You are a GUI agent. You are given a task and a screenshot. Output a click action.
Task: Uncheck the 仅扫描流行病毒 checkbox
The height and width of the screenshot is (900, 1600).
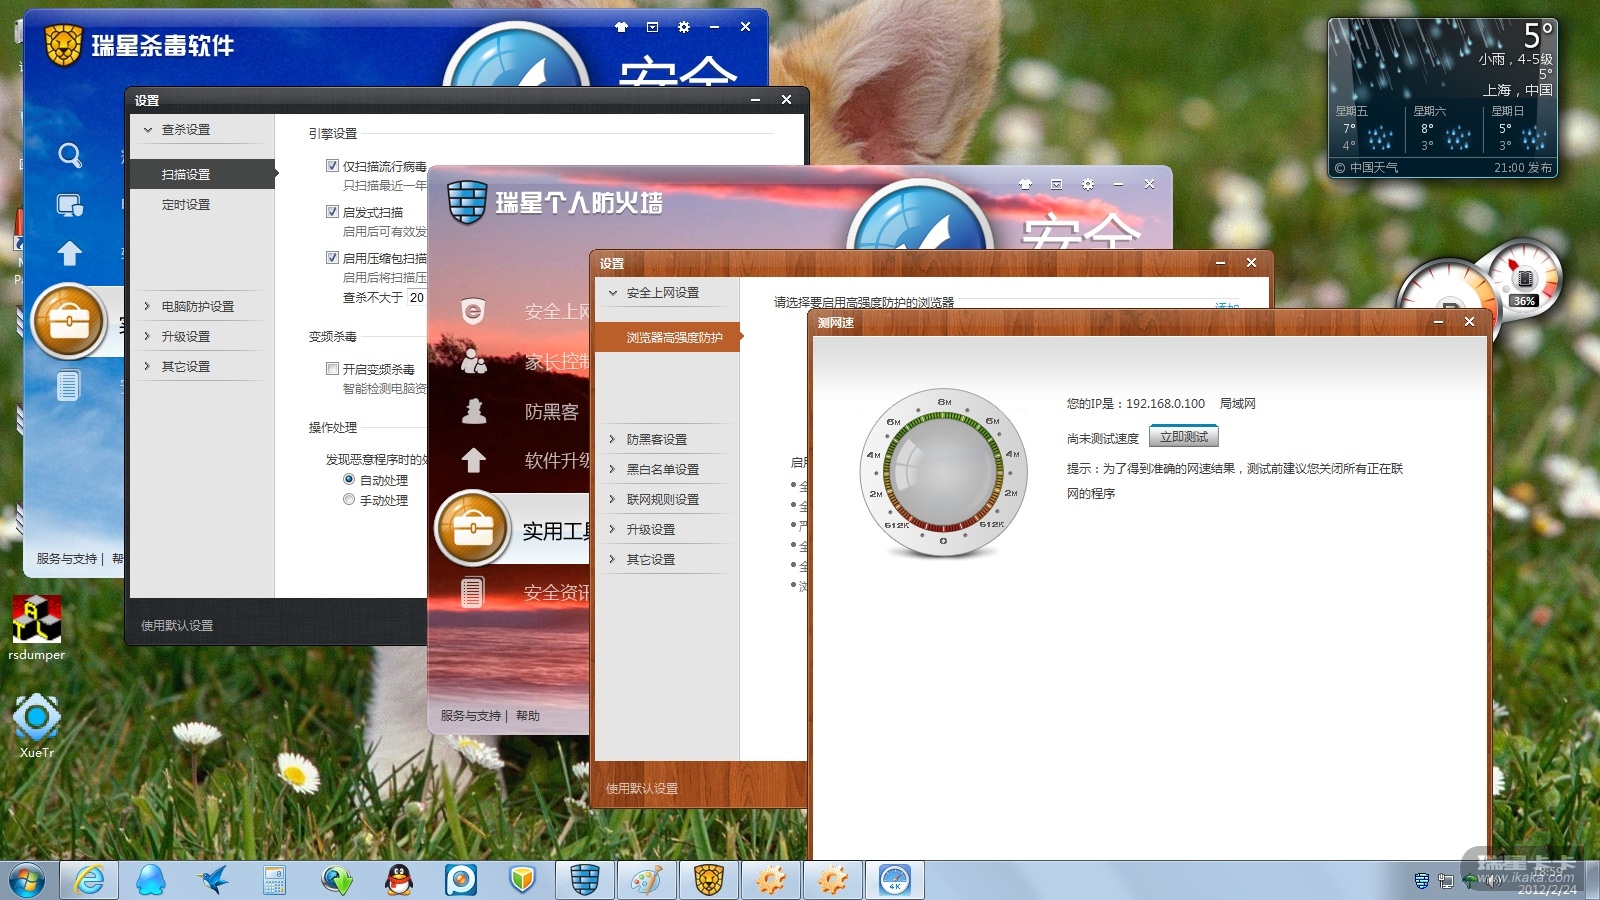tap(332, 166)
